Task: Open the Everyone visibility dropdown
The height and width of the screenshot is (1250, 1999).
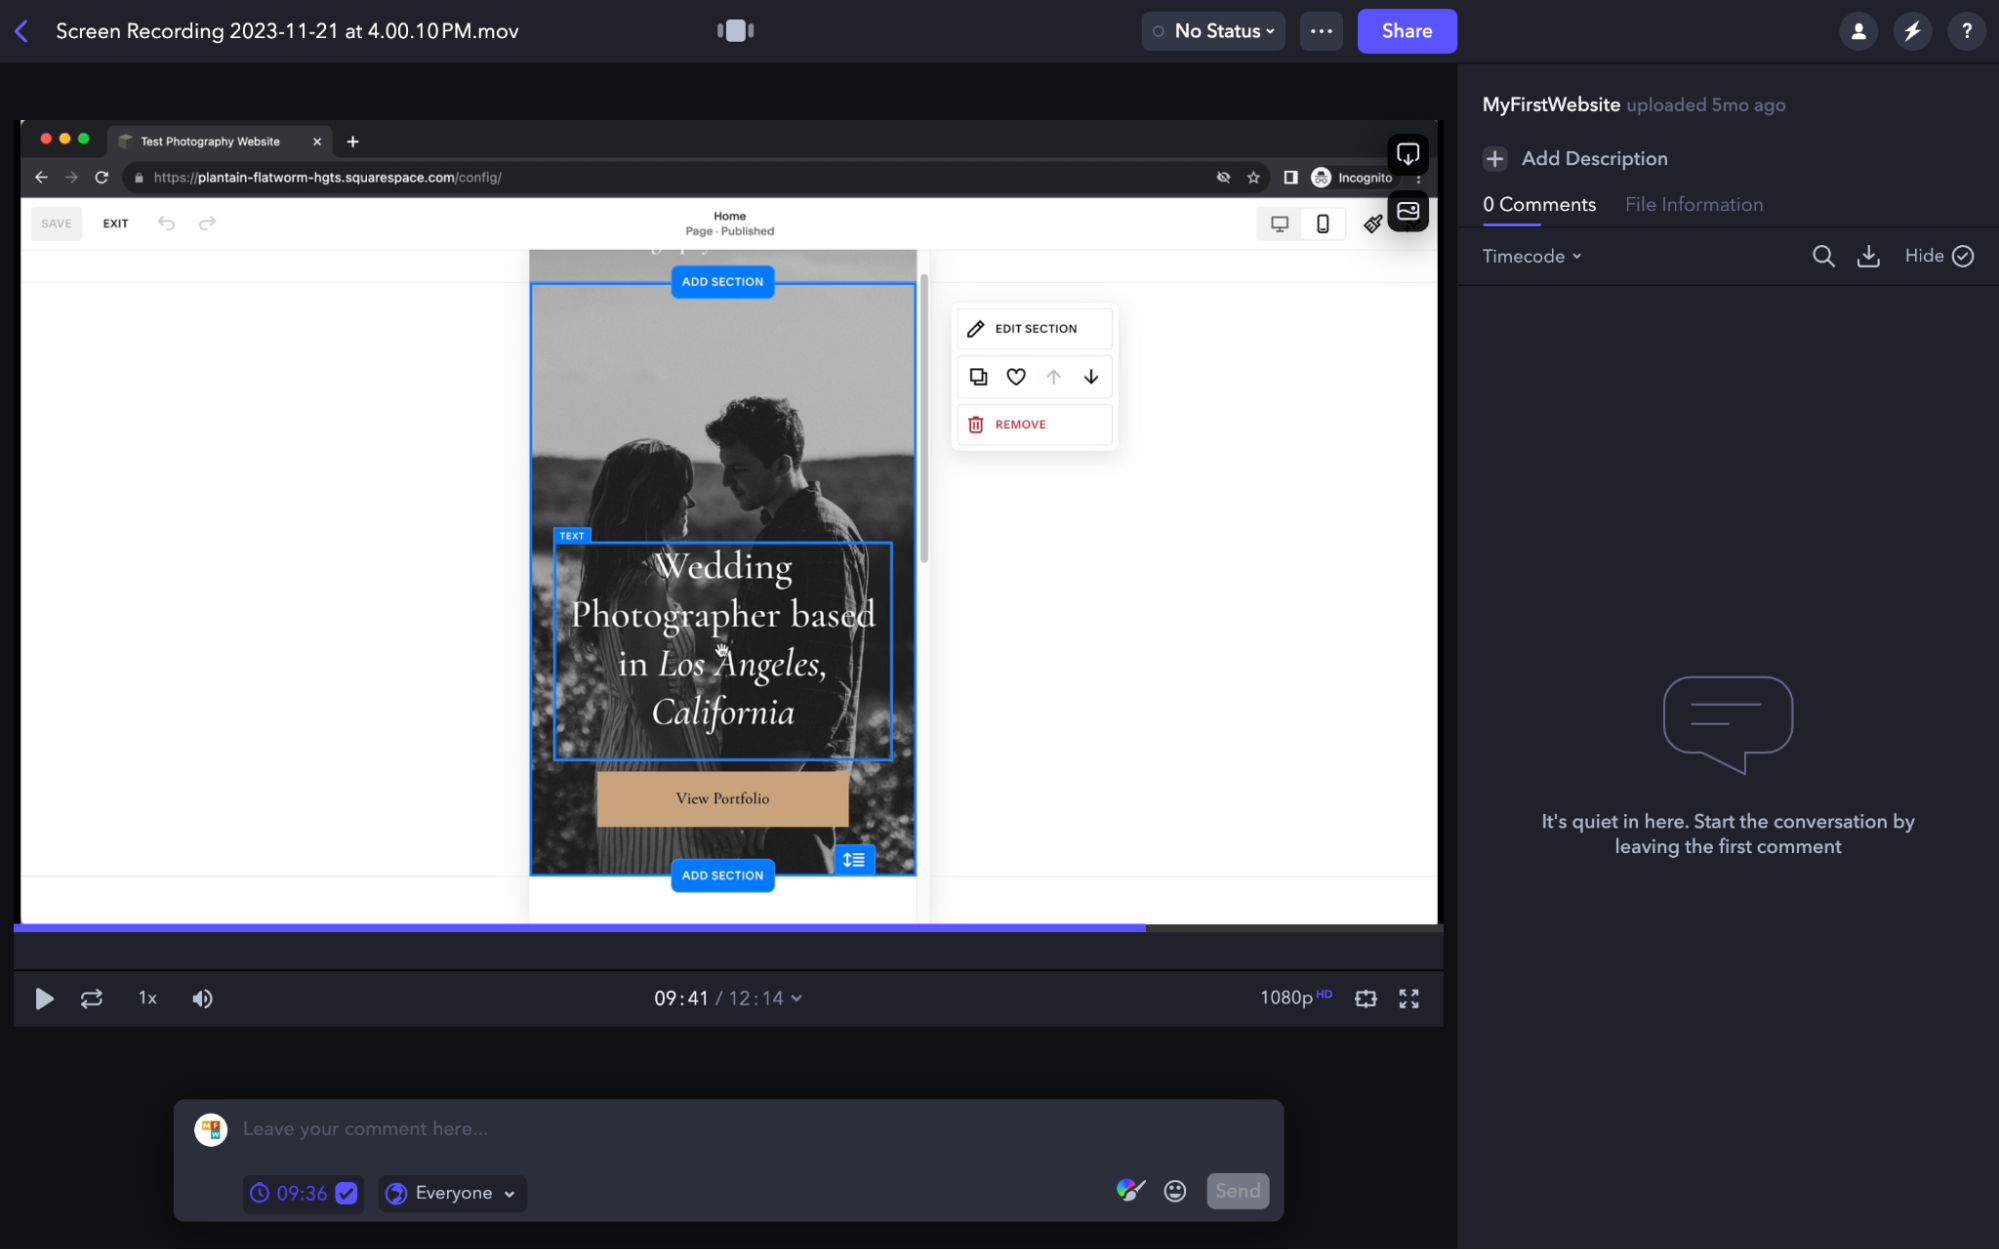Action: coord(452,1193)
